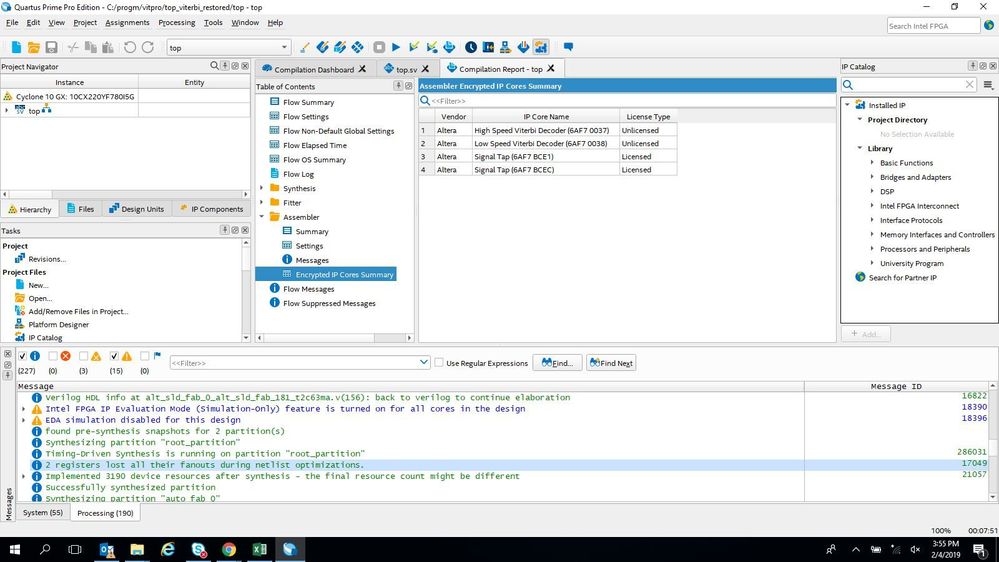Enable the Use Regular Expressions checkbox
This screenshot has height=562, width=999.
tap(439, 363)
